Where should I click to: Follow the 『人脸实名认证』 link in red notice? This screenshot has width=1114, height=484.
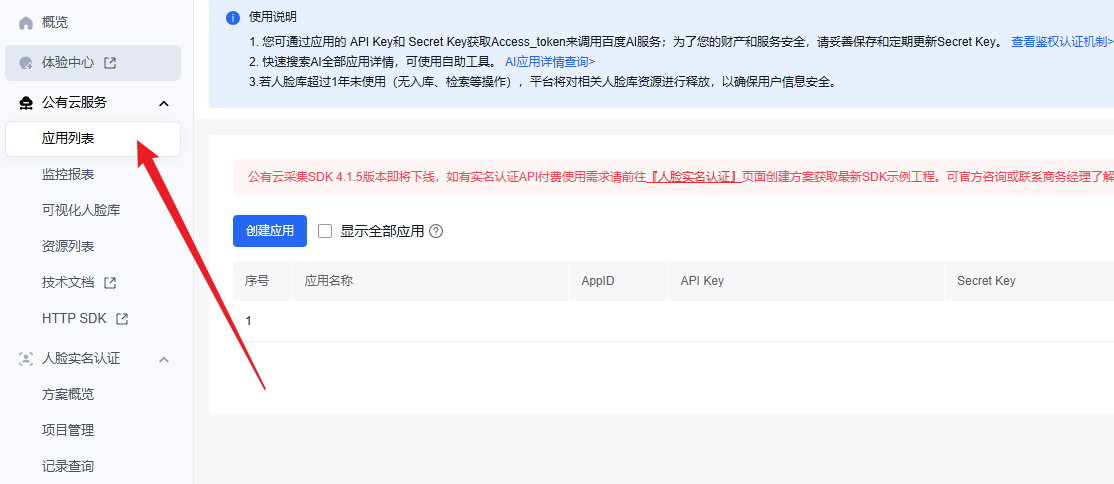pyautogui.click(x=695, y=177)
